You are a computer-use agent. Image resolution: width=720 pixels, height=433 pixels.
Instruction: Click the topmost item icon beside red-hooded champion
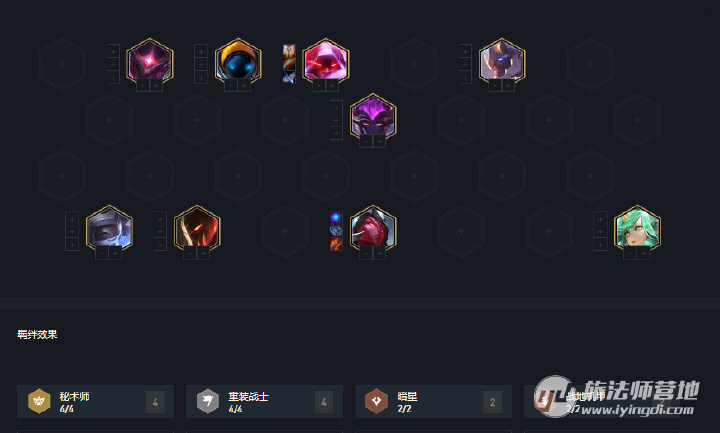pyautogui.click(x=289, y=51)
